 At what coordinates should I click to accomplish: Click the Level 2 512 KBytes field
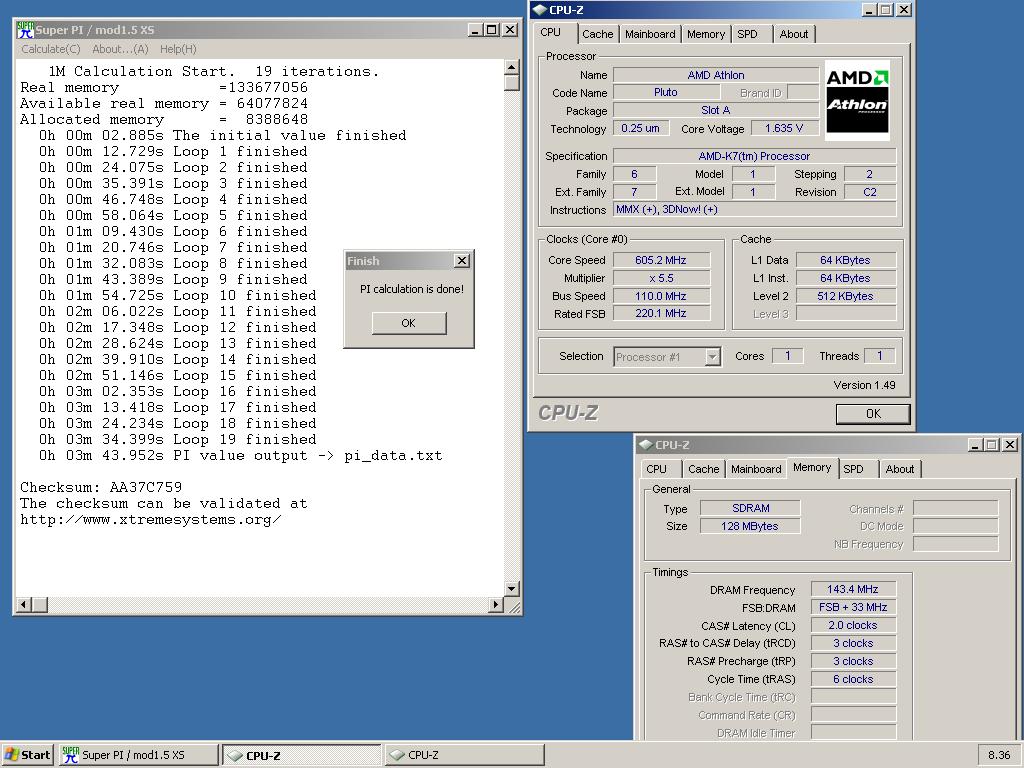click(846, 296)
